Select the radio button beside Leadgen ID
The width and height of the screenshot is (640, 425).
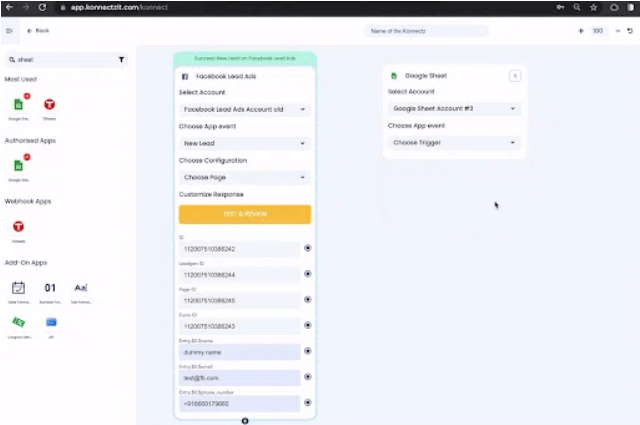click(x=308, y=274)
